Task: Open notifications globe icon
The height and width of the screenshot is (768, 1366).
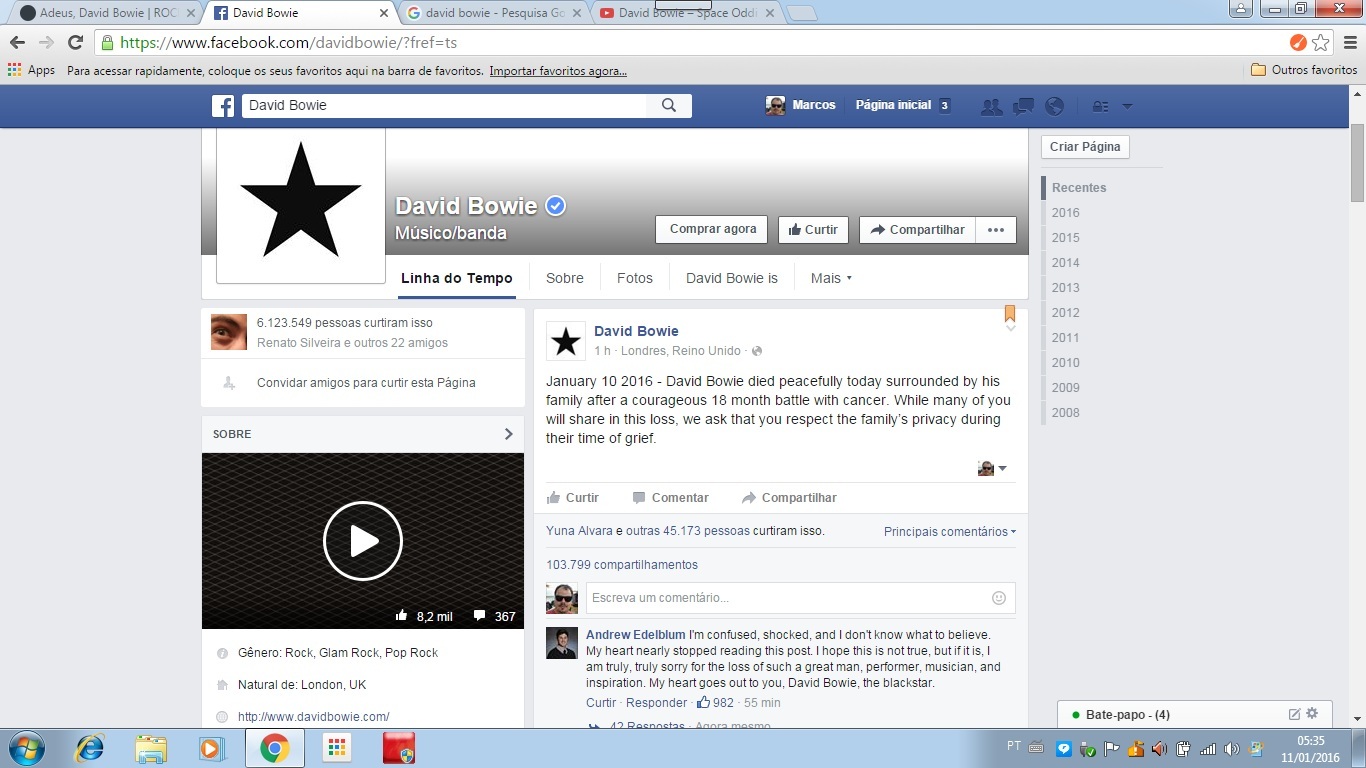Action: [x=1054, y=106]
